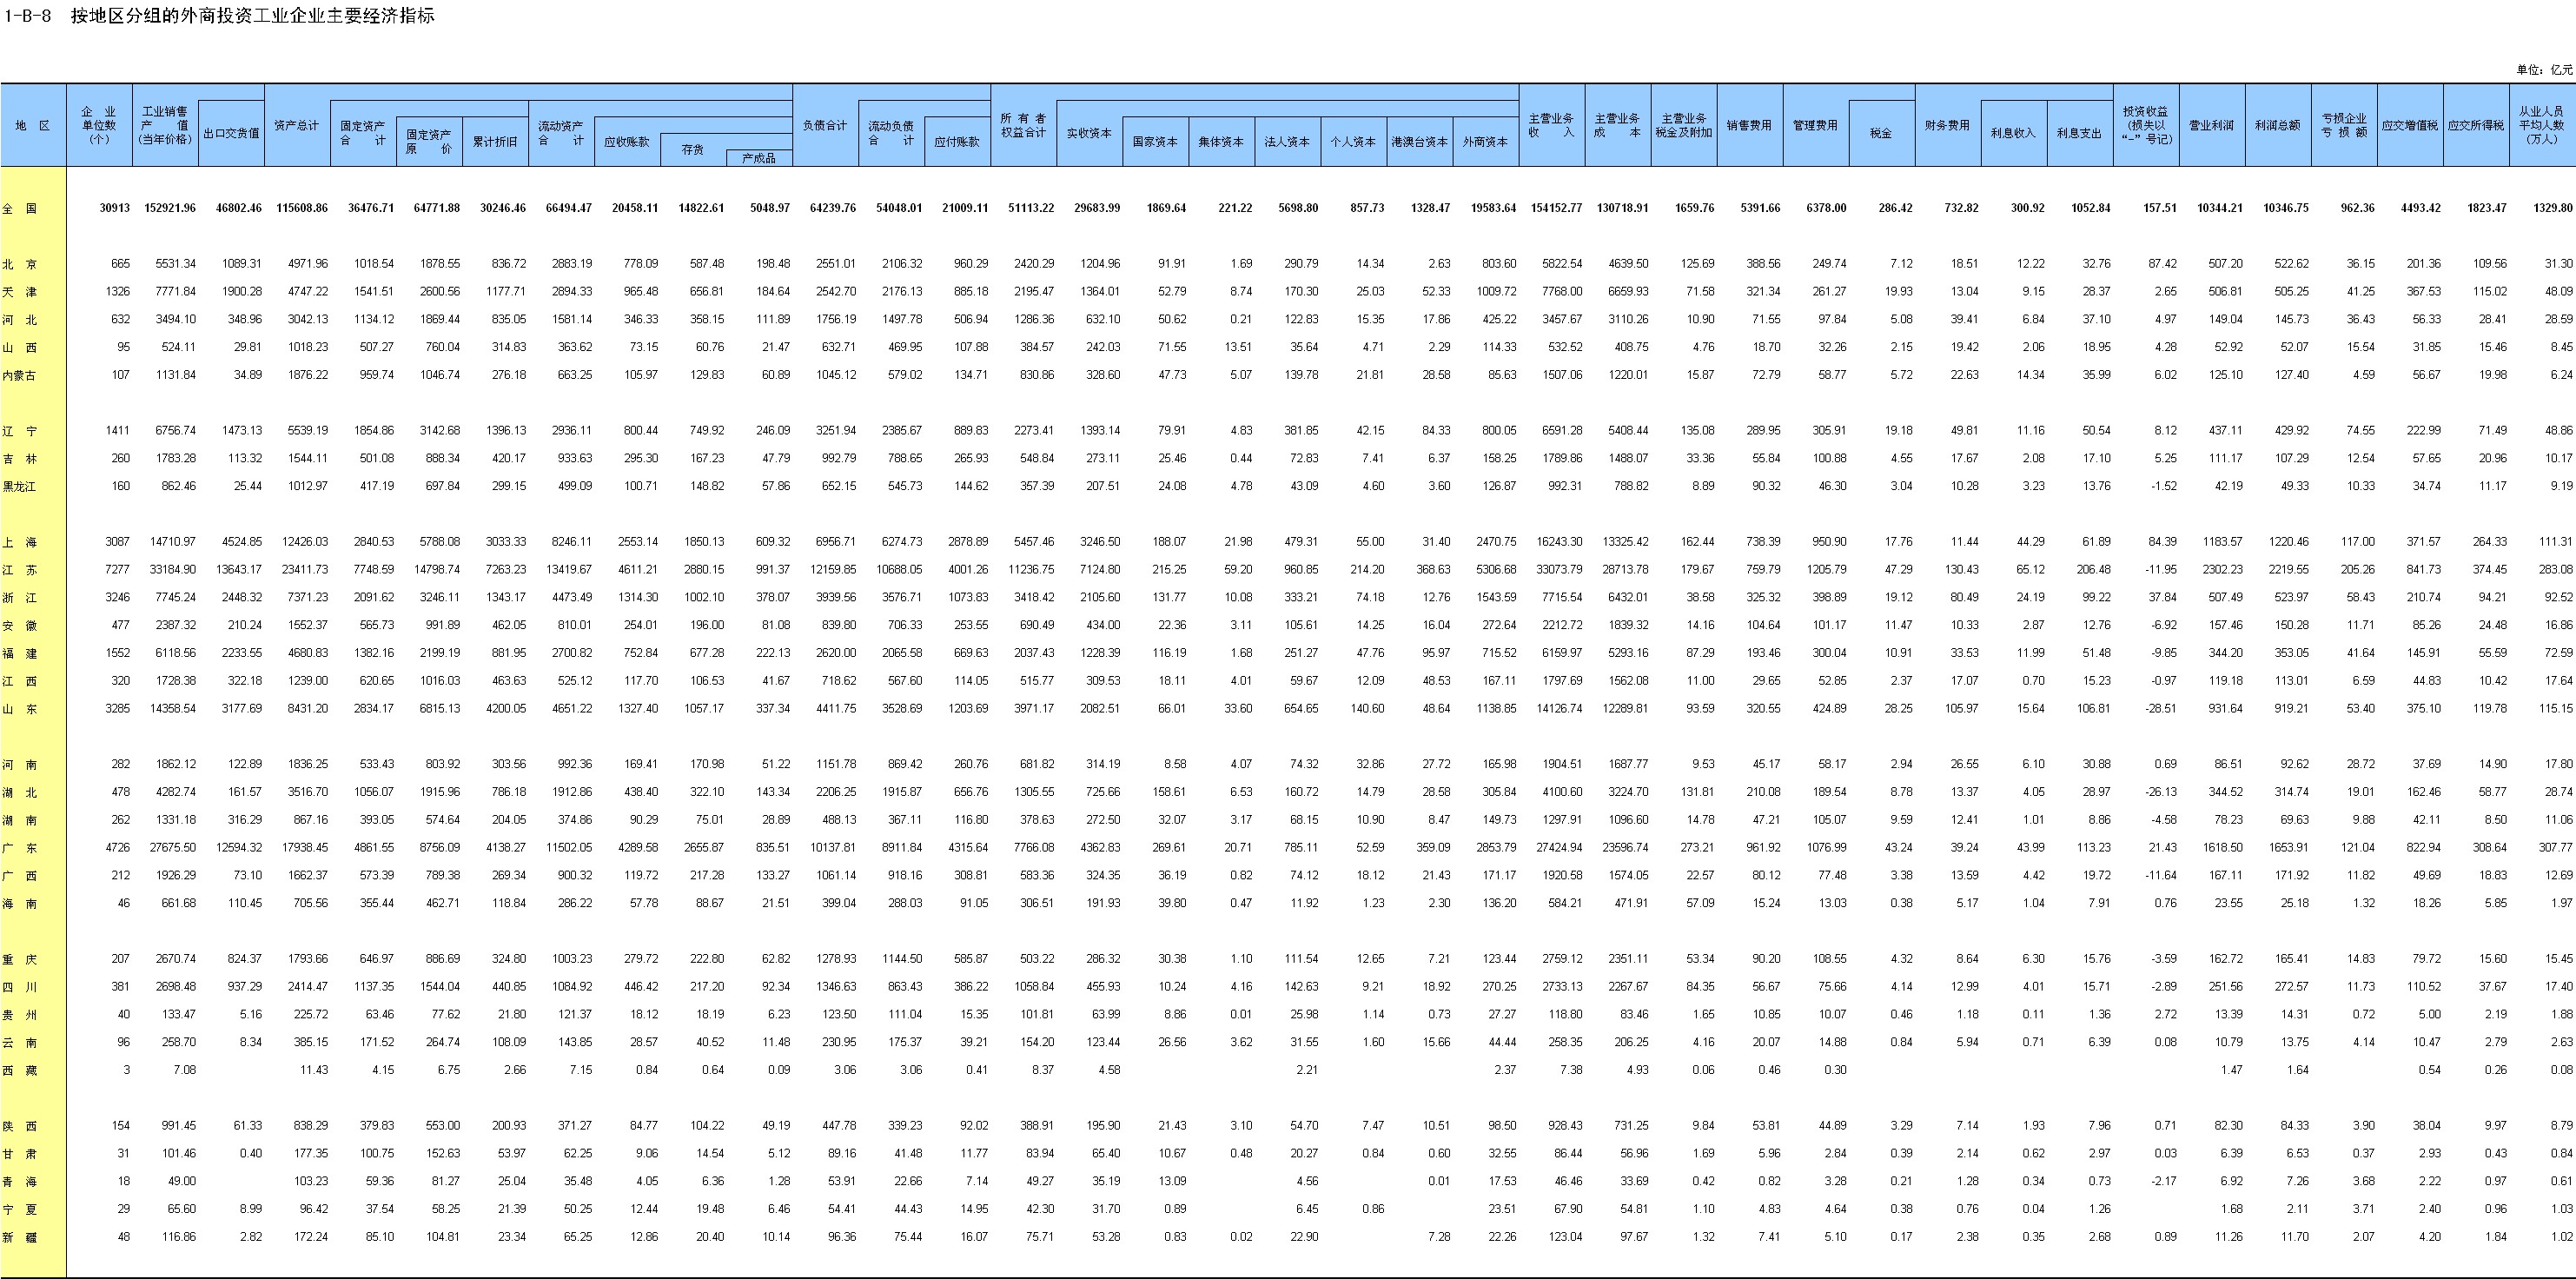Click the 黑龙江 row label
This screenshot has width=2576, height=1279.
(x=19, y=486)
